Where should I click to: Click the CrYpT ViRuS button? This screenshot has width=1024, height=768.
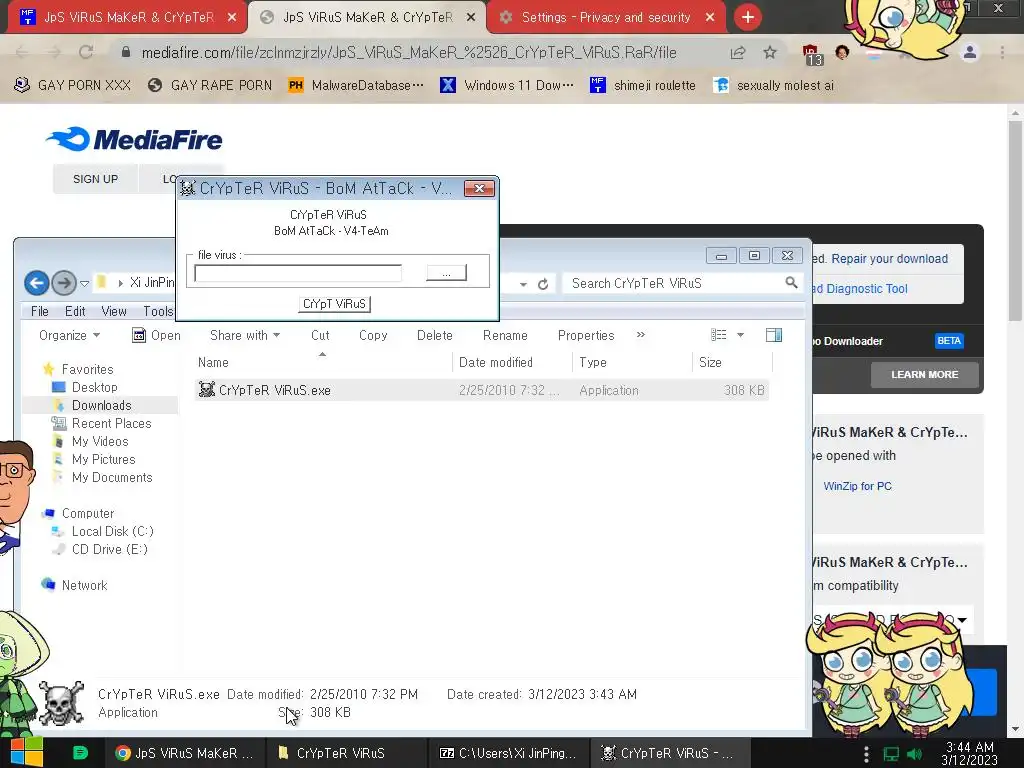tap(334, 304)
